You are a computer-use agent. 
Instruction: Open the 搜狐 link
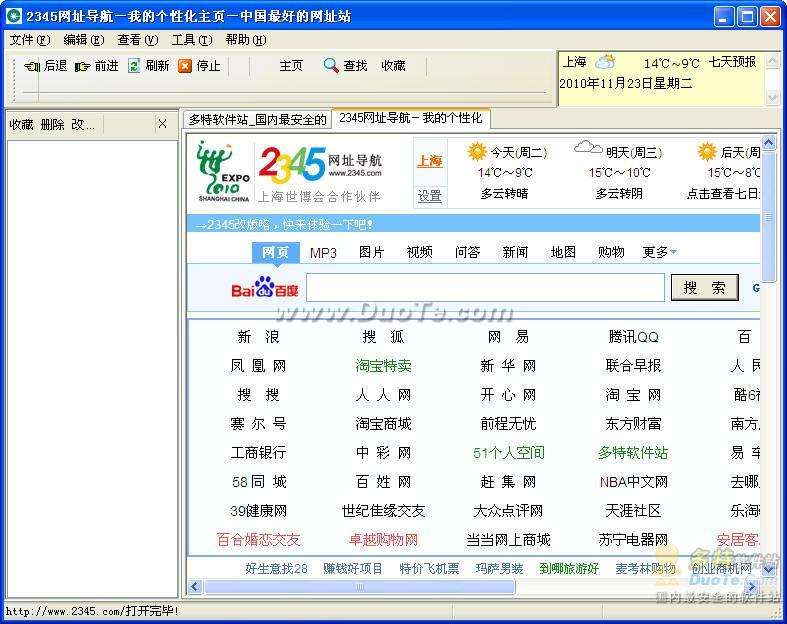click(383, 336)
